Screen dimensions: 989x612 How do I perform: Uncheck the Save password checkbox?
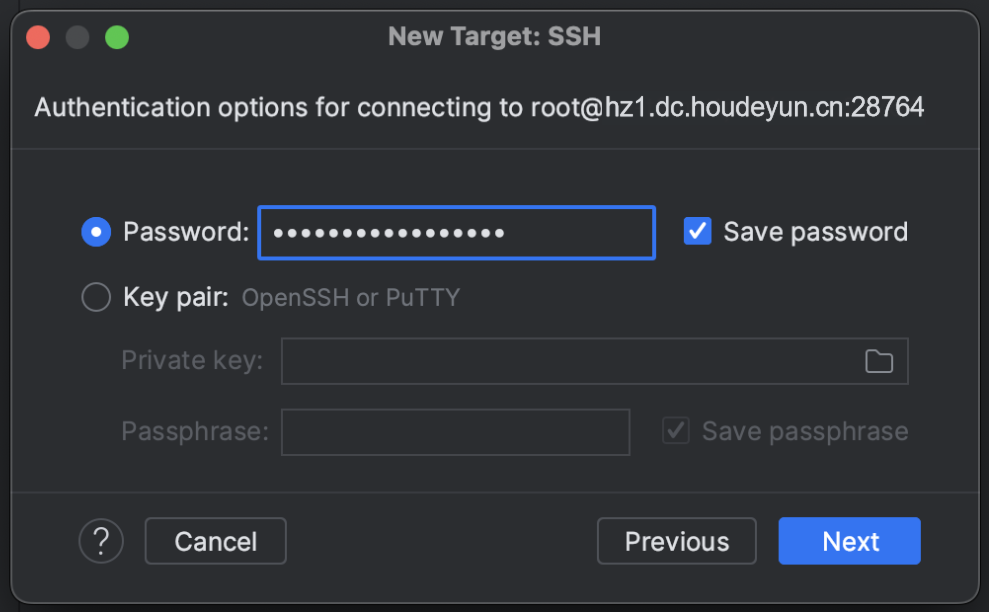(697, 231)
